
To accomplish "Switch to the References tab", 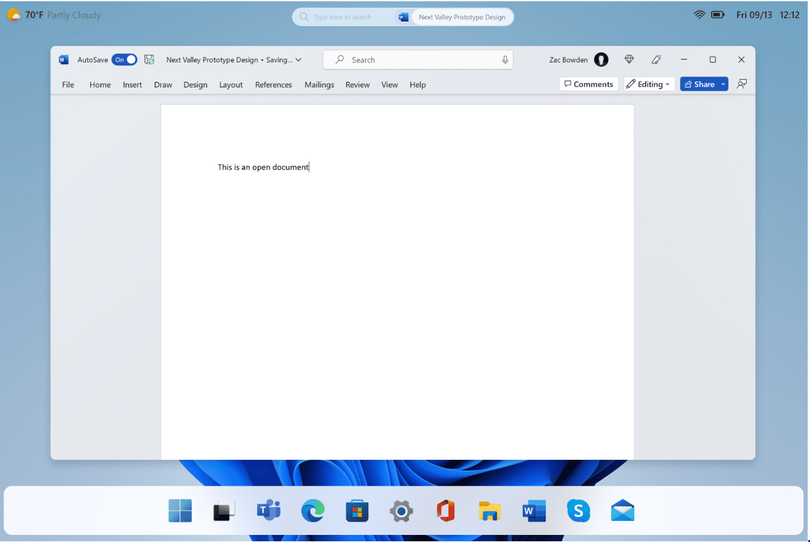I will 273,85.
